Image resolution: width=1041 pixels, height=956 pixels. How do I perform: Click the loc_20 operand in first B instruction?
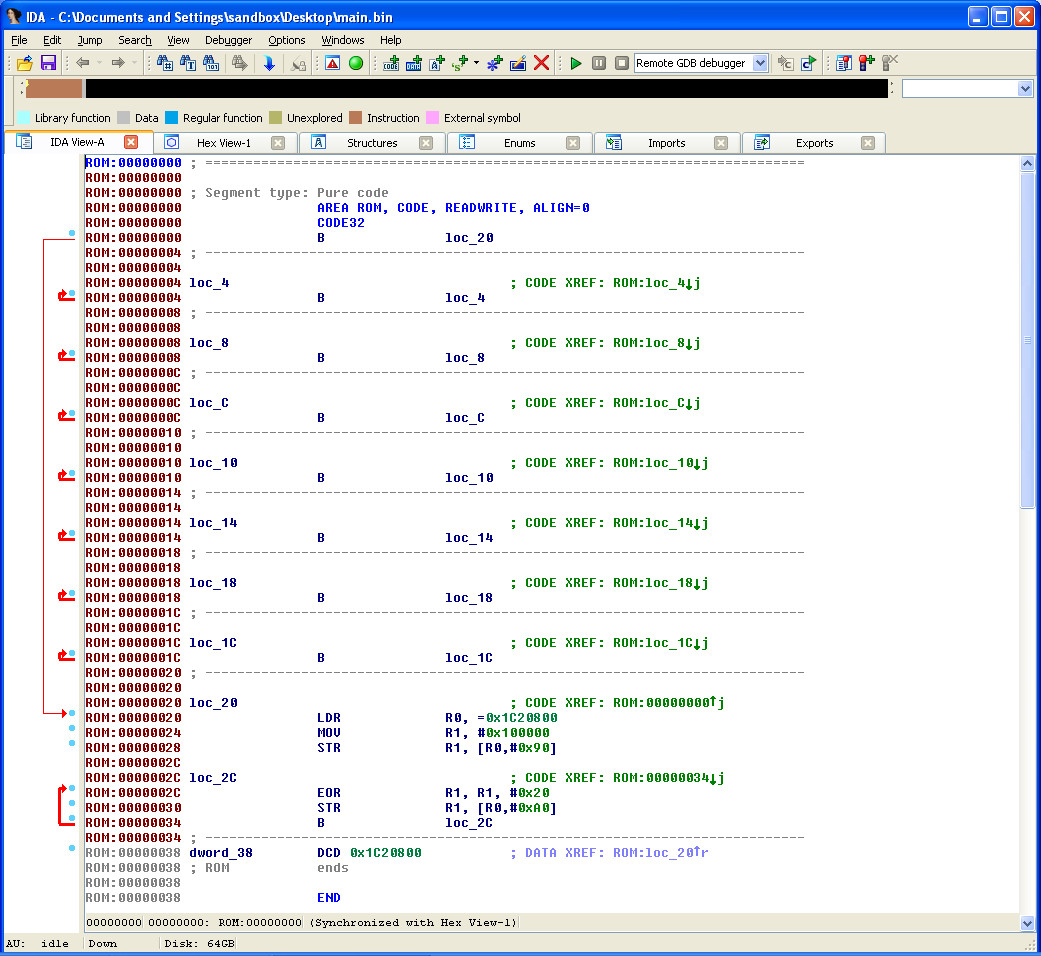469,238
